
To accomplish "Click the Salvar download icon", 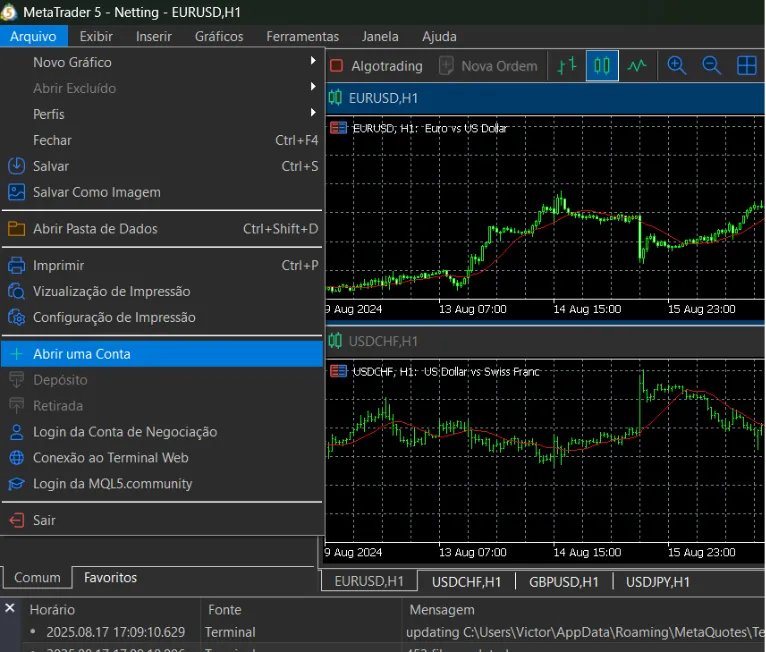I will point(17,166).
